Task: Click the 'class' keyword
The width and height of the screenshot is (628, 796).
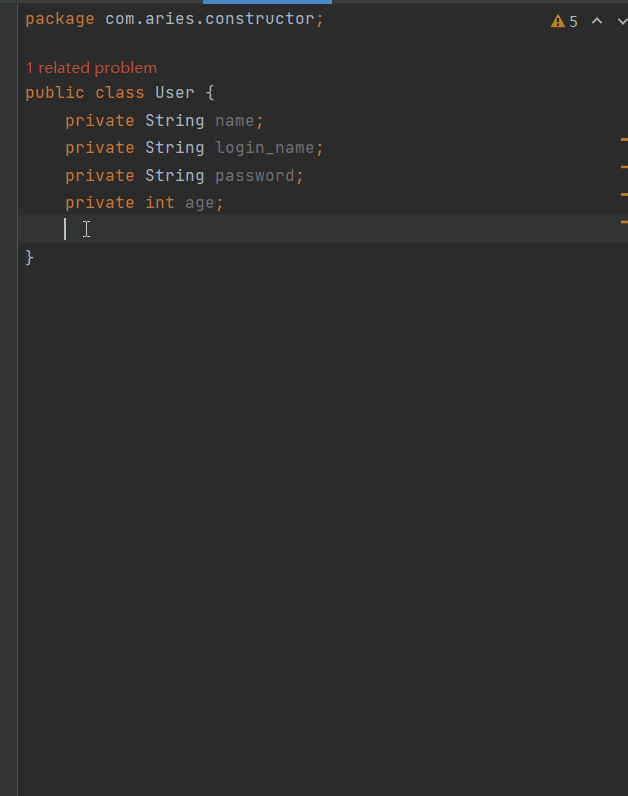Action: 120,92
